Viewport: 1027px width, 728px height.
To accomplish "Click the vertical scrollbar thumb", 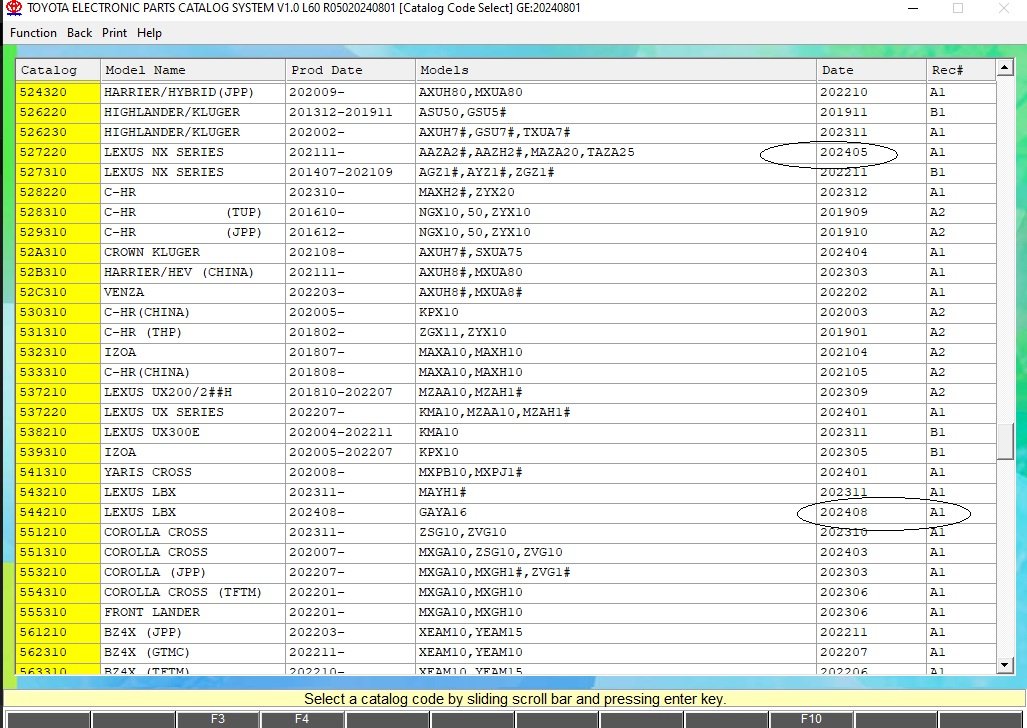I will (1005, 441).
